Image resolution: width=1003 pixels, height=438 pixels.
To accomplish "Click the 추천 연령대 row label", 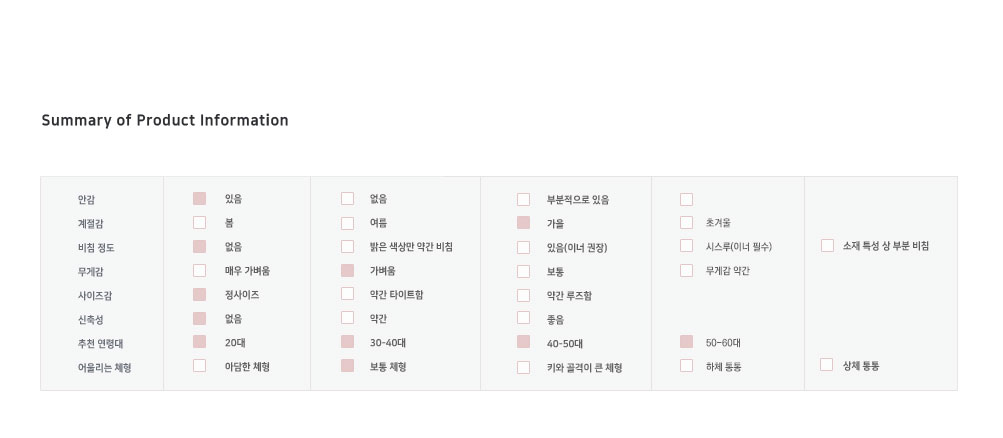I will point(100,343).
